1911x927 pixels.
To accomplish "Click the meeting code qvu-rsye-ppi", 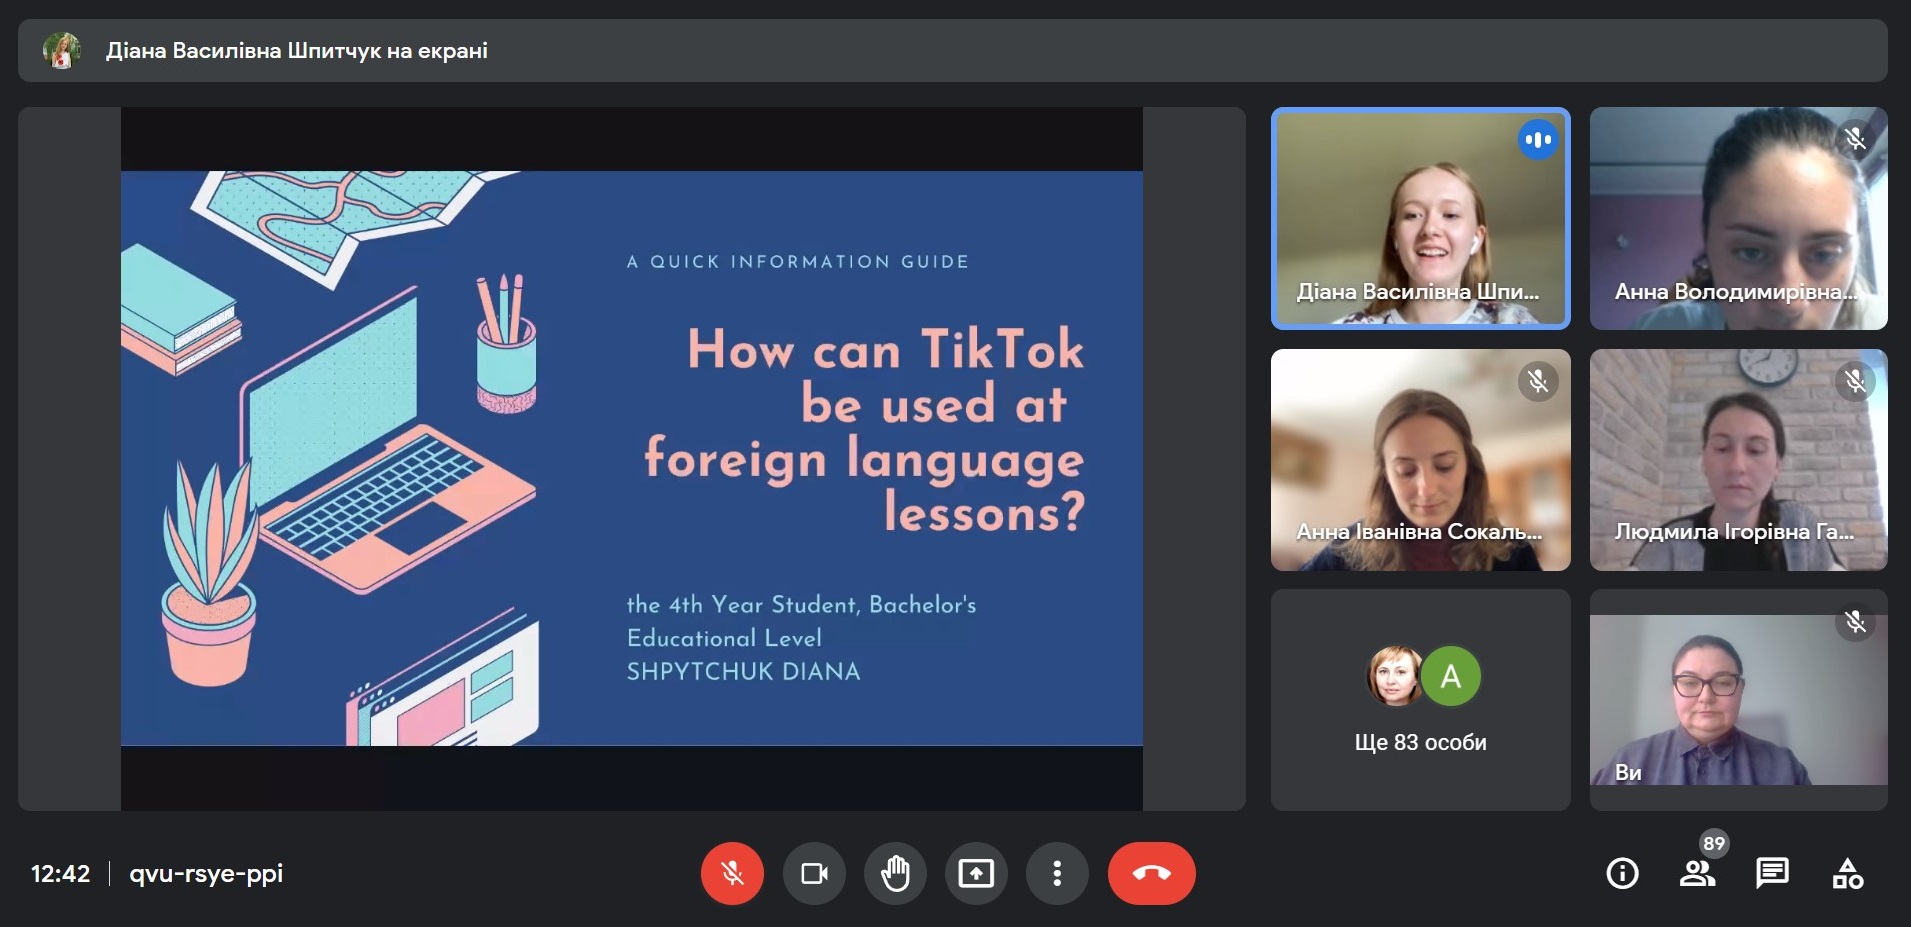I will click(x=206, y=873).
